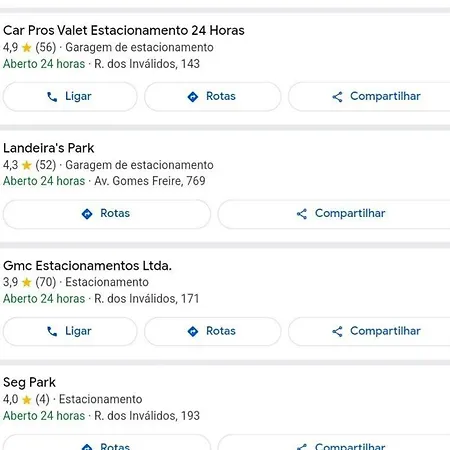Click Rotas button under Seg Park
Image resolution: width=450 pixels, height=450 pixels.
pyautogui.click(x=107, y=443)
